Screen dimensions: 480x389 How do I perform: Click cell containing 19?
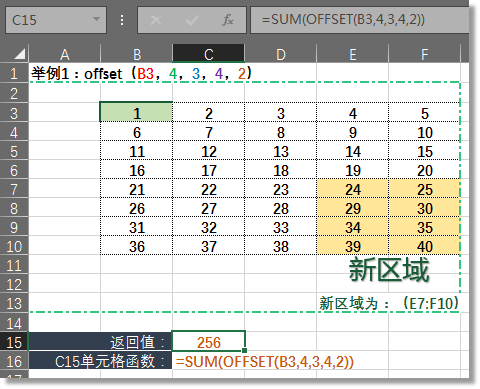(353, 170)
